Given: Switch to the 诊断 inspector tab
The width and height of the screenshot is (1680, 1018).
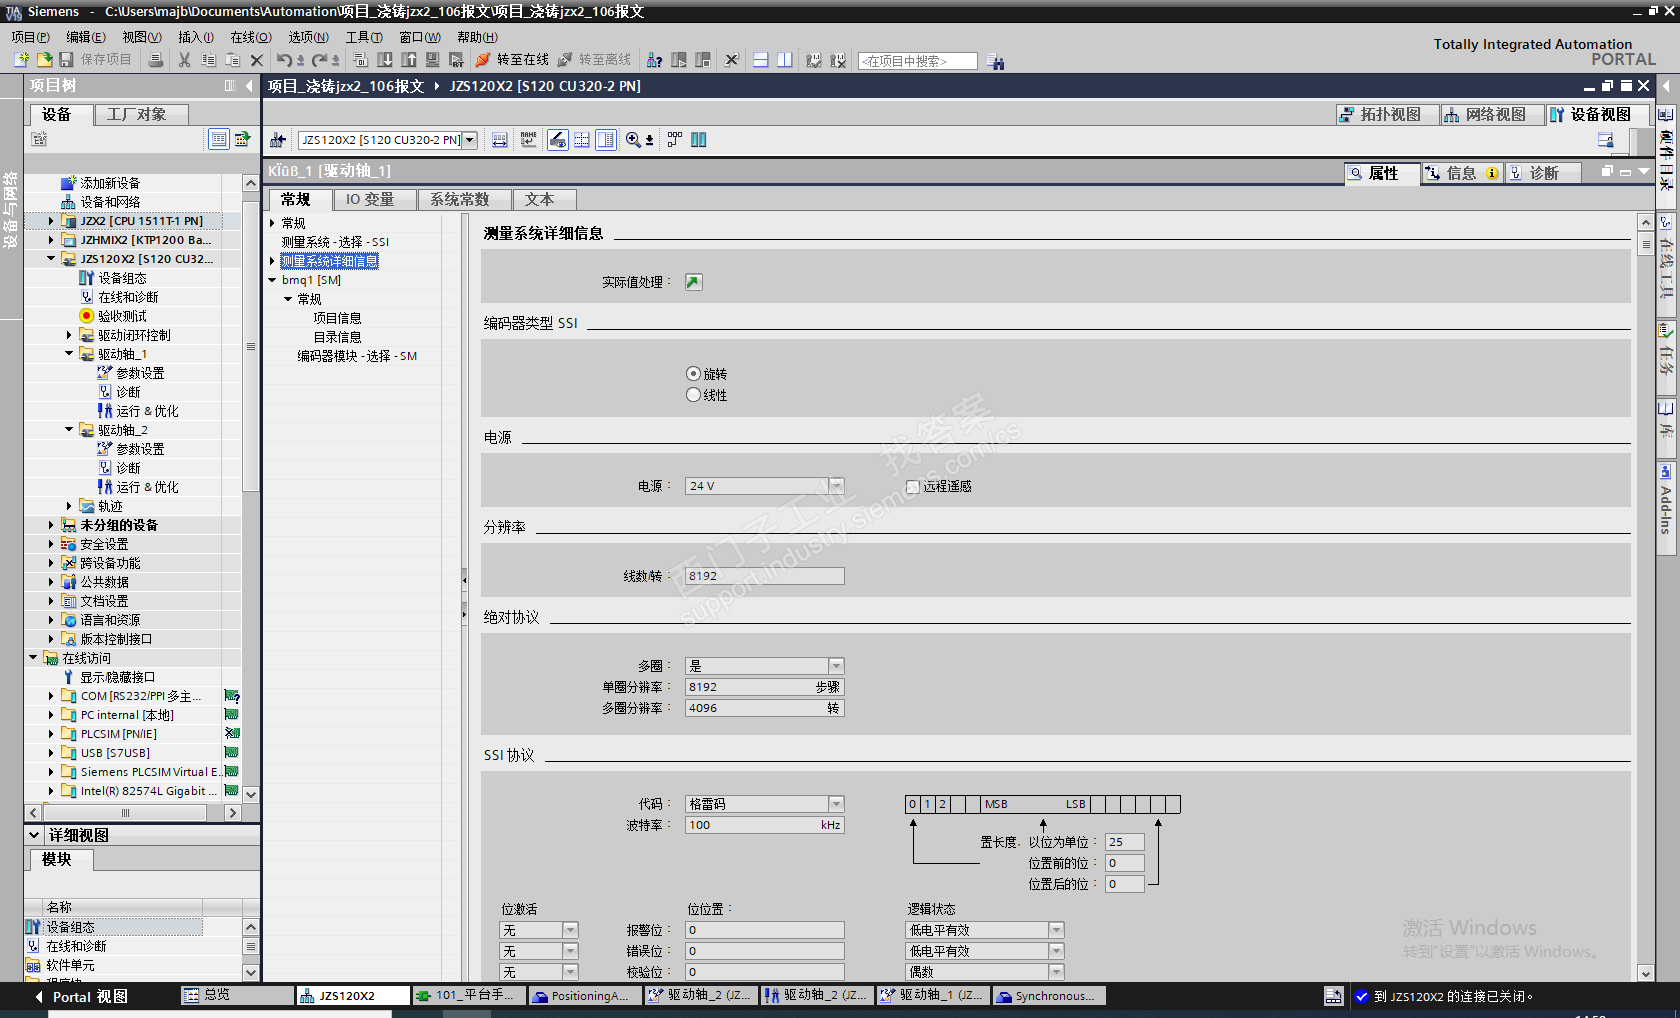Looking at the screenshot, I should [1543, 174].
